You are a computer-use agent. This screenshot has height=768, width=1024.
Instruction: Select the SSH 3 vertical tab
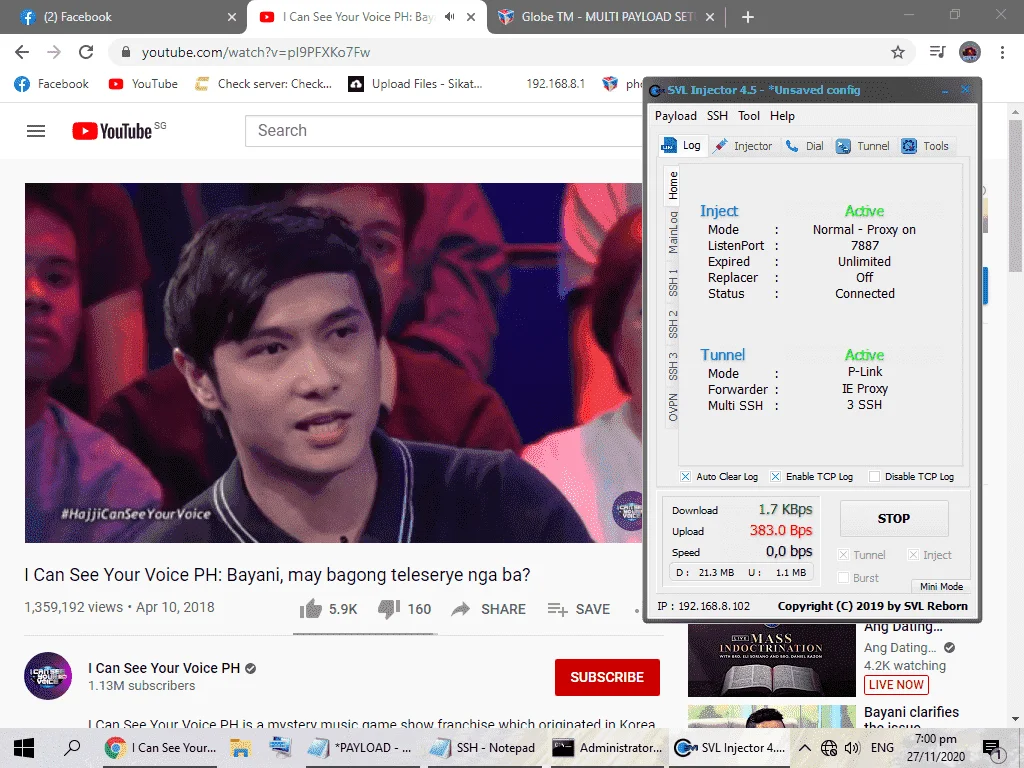[x=673, y=366]
